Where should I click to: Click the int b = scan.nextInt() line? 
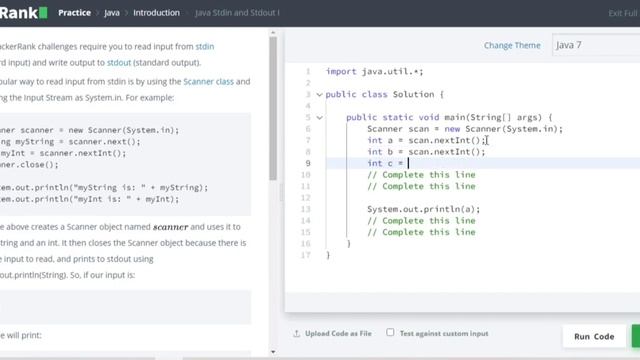(x=426, y=152)
